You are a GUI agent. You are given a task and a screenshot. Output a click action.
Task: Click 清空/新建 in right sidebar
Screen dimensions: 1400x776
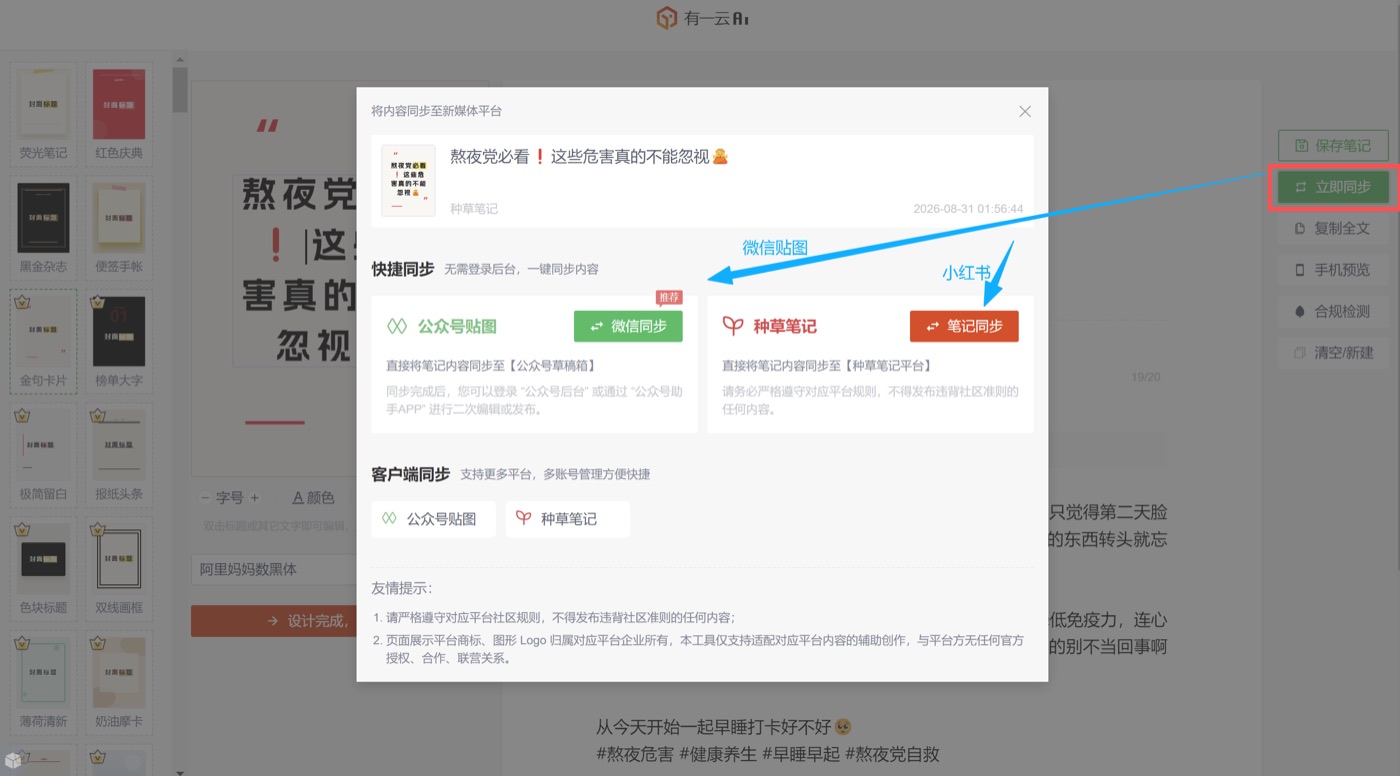(x=1333, y=353)
